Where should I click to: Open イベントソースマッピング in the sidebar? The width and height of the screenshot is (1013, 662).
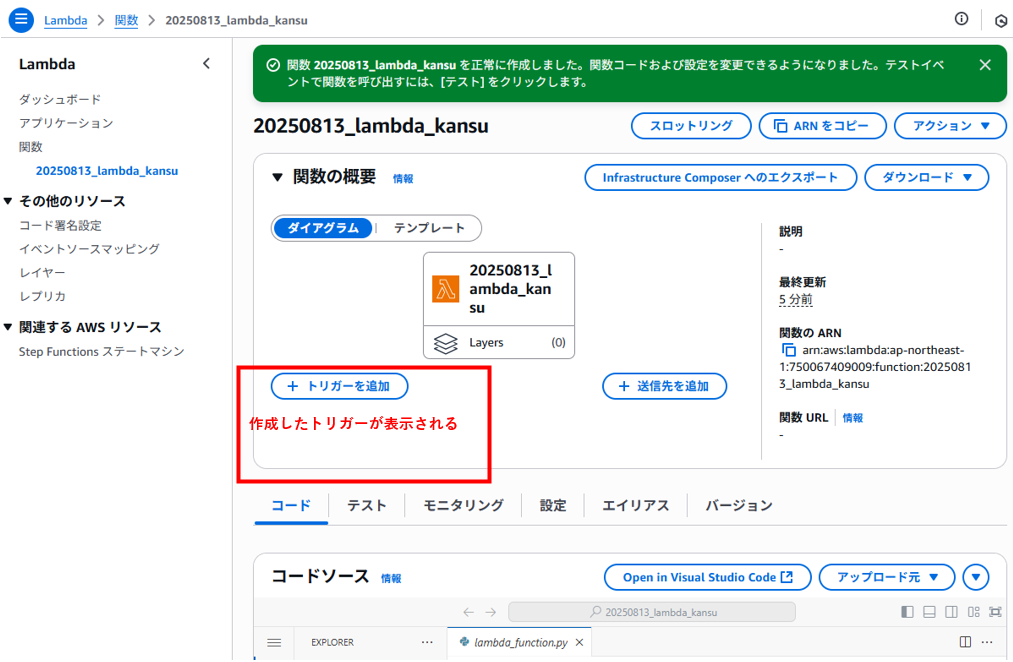[x=89, y=249]
